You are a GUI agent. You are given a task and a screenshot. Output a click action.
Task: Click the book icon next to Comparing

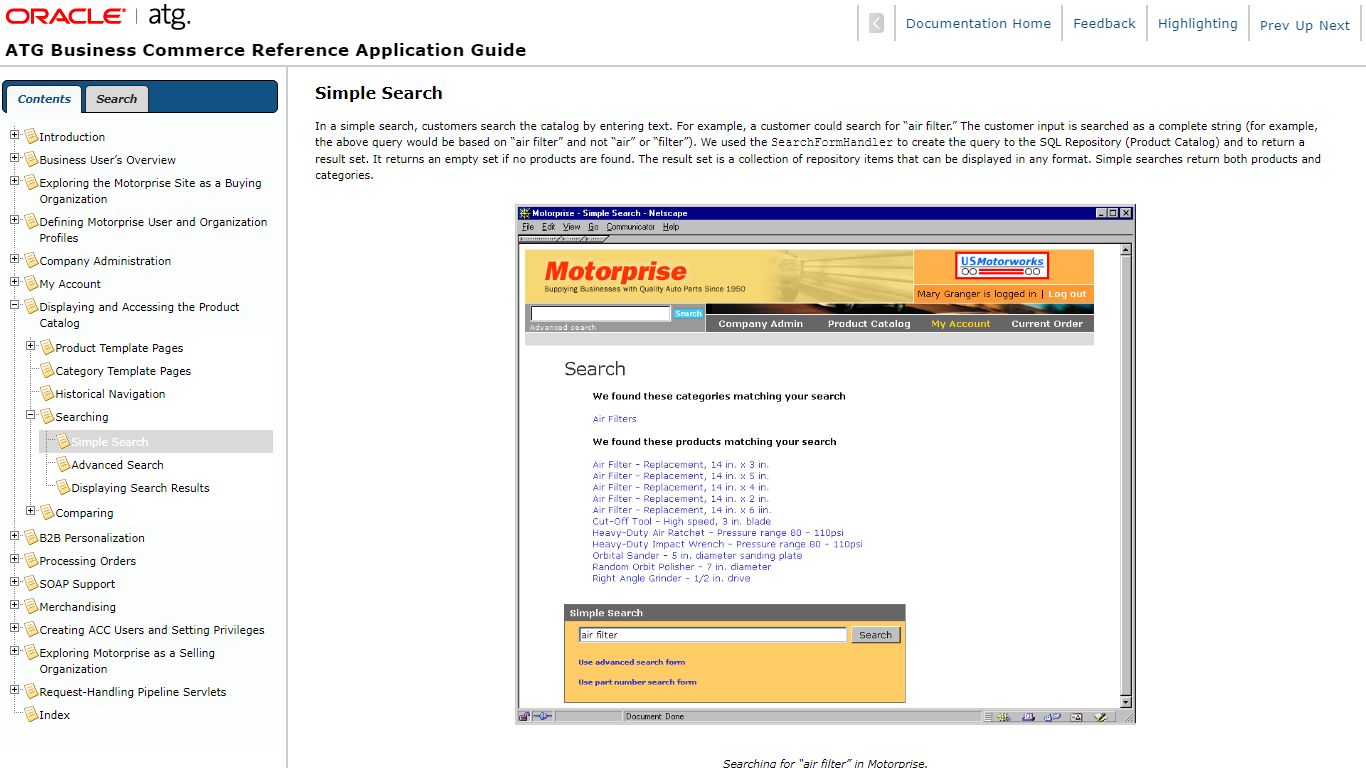47,512
